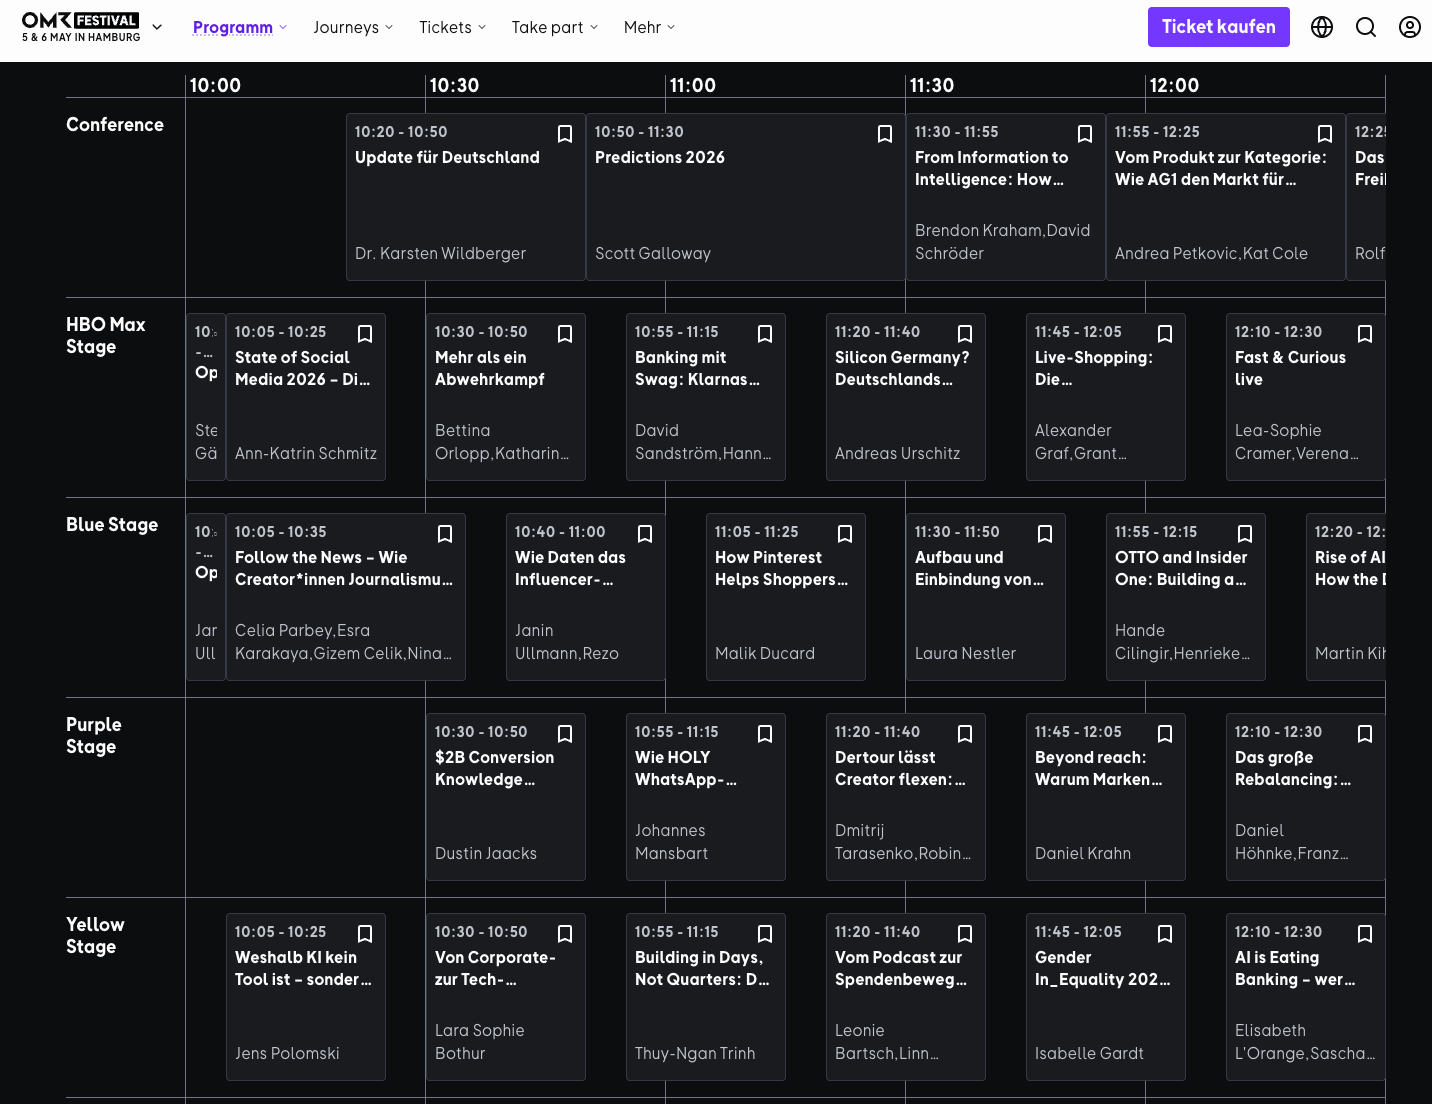Open the user account icon
The image size is (1432, 1104).
(1410, 27)
